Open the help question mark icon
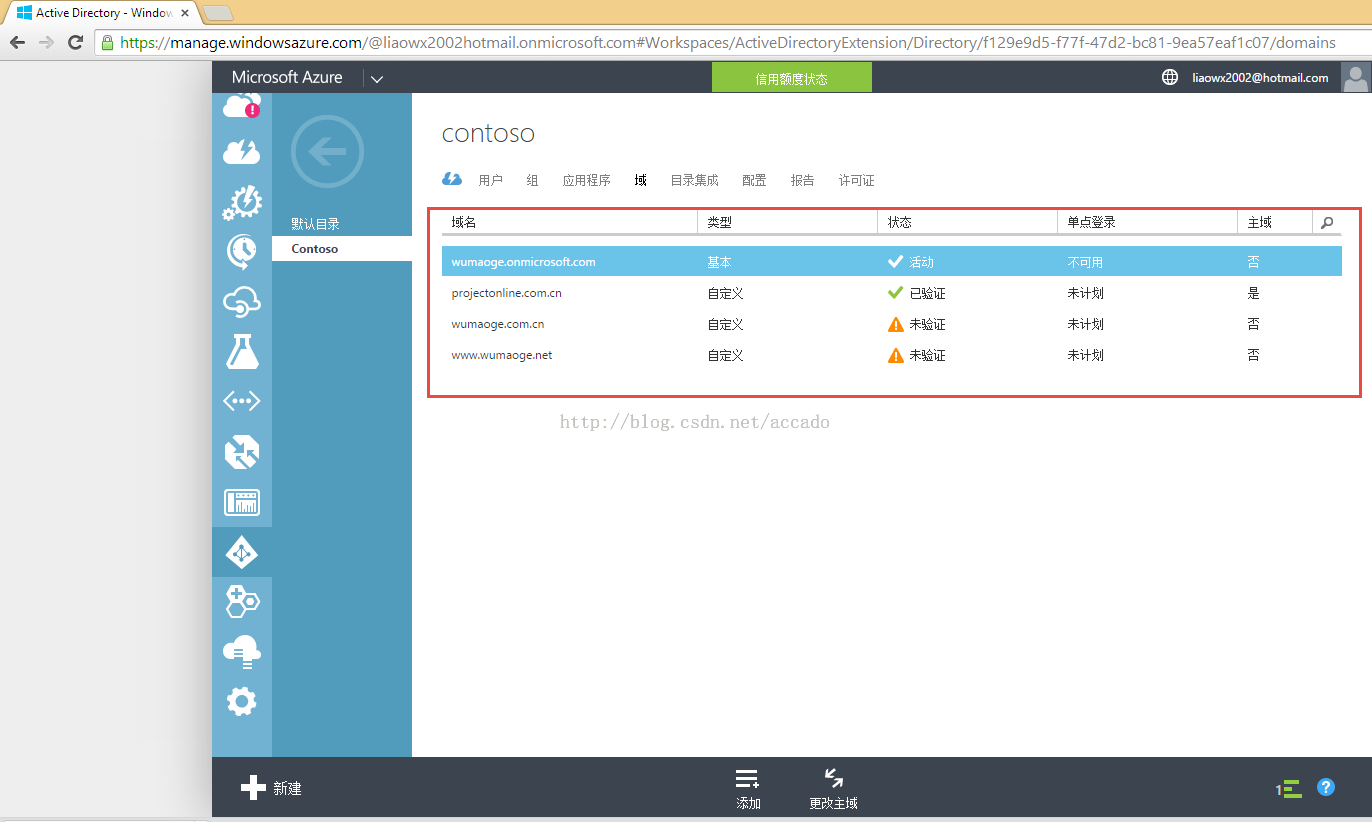The image size is (1372, 822). click(x=1326, y=787)
